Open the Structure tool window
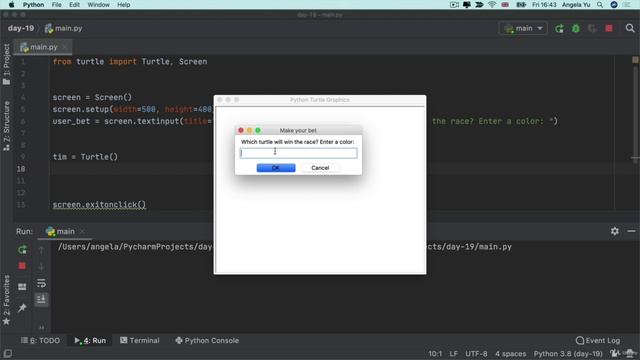Viewport: 640px width, 360px height. point(6,126)
